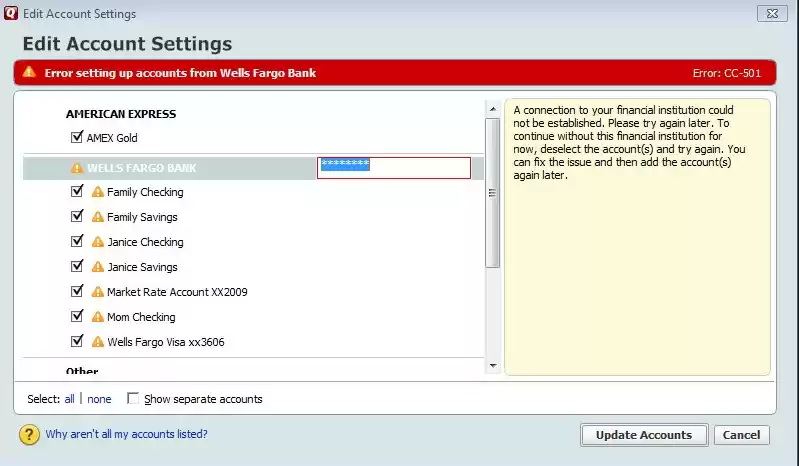Deselect the Family Savings checkbox

click(77, 216)
